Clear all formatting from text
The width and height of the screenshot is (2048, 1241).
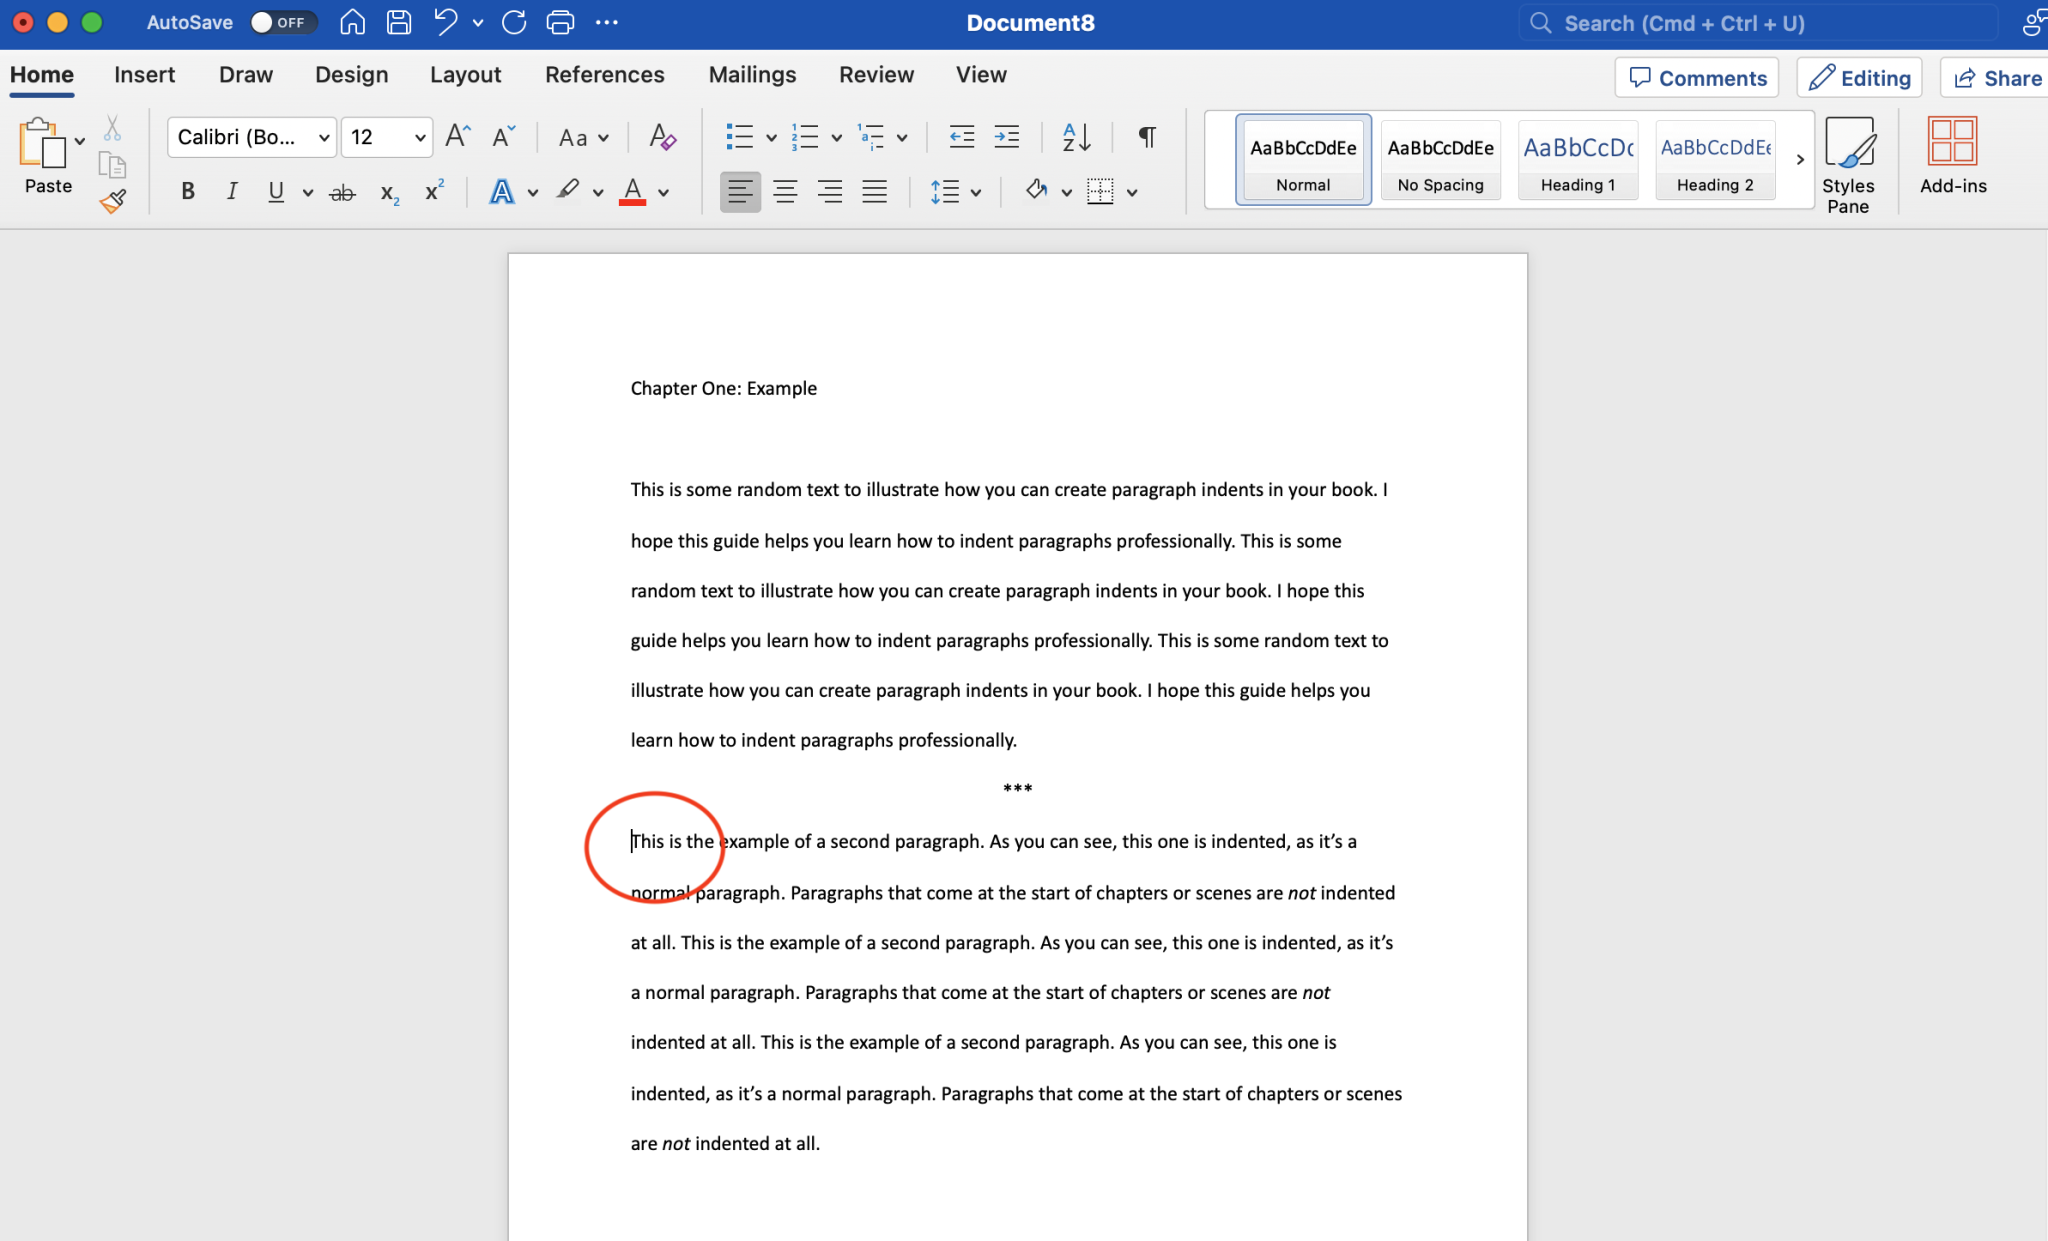click(663, 137)
